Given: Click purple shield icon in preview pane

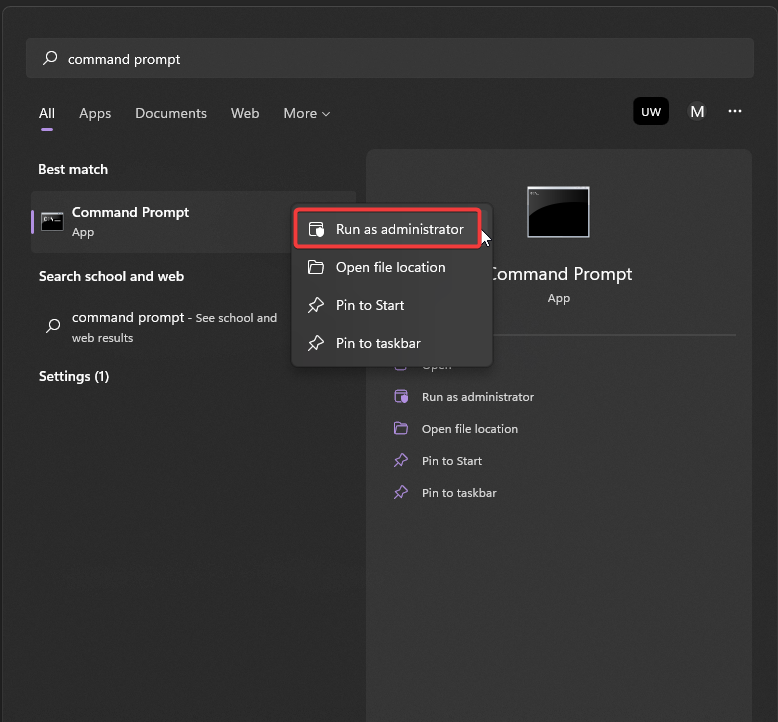Looking at the screenshot, I should tap(401, 396).
